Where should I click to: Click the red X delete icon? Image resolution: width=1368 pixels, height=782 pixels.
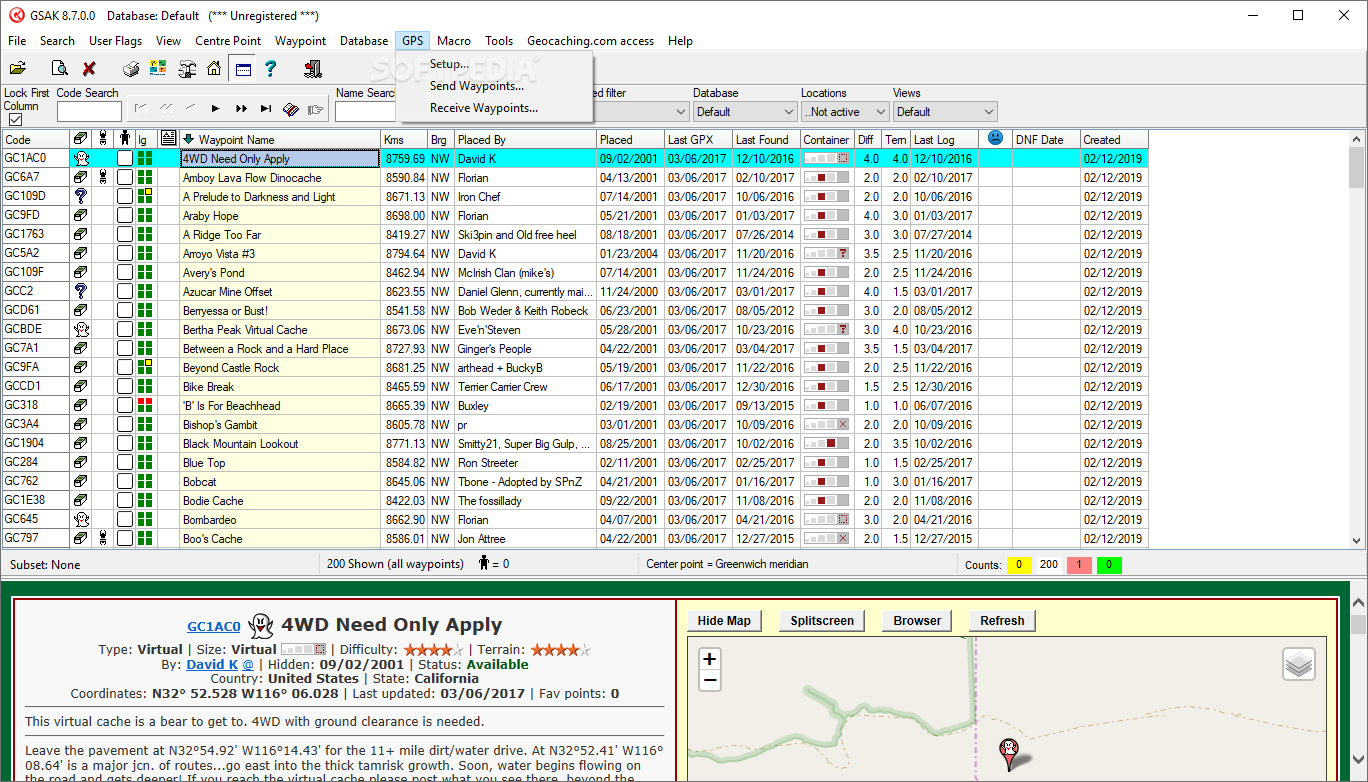89,69
